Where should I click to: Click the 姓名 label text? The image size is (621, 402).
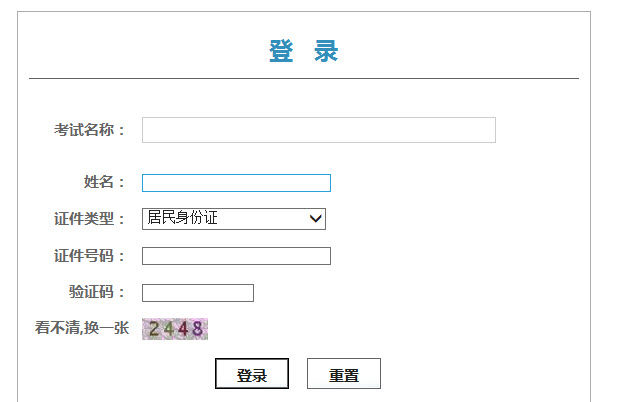[104, 183]
